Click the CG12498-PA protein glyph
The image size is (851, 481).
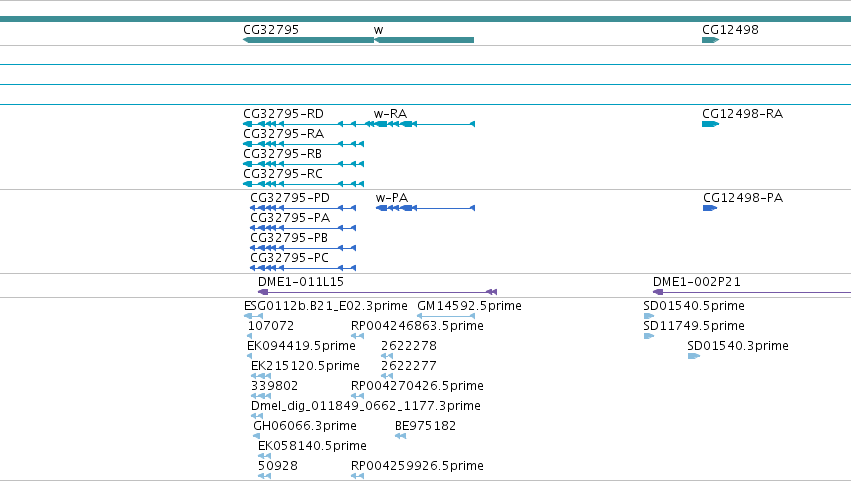pyautogui.click(x=710, y=208)
